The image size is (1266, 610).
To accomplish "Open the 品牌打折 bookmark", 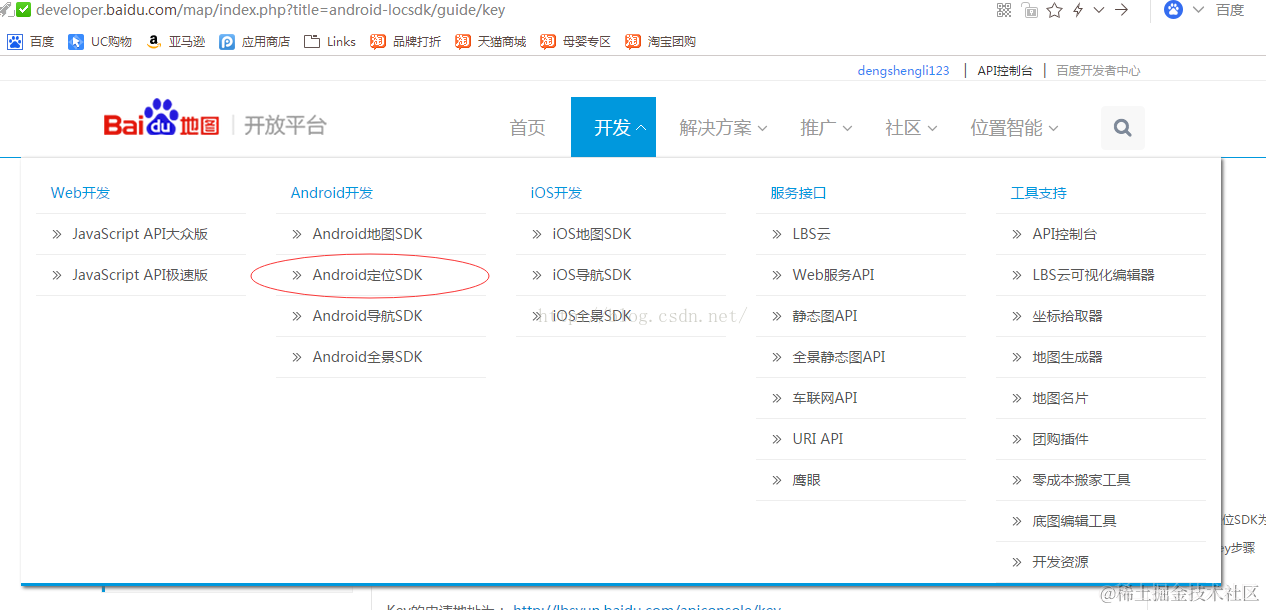I will pyautogui.click(x=405, y=41).
